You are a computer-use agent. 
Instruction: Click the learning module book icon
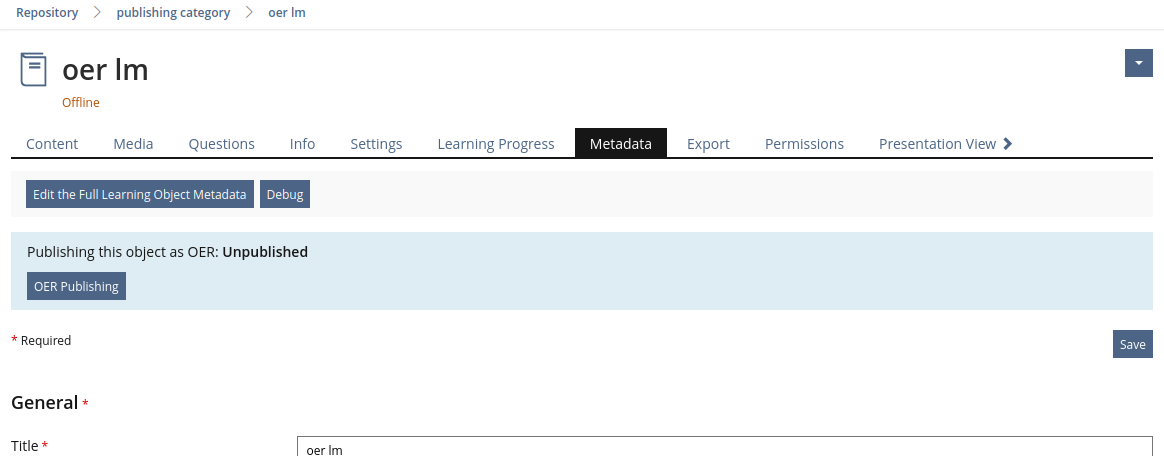click(33, 70)
